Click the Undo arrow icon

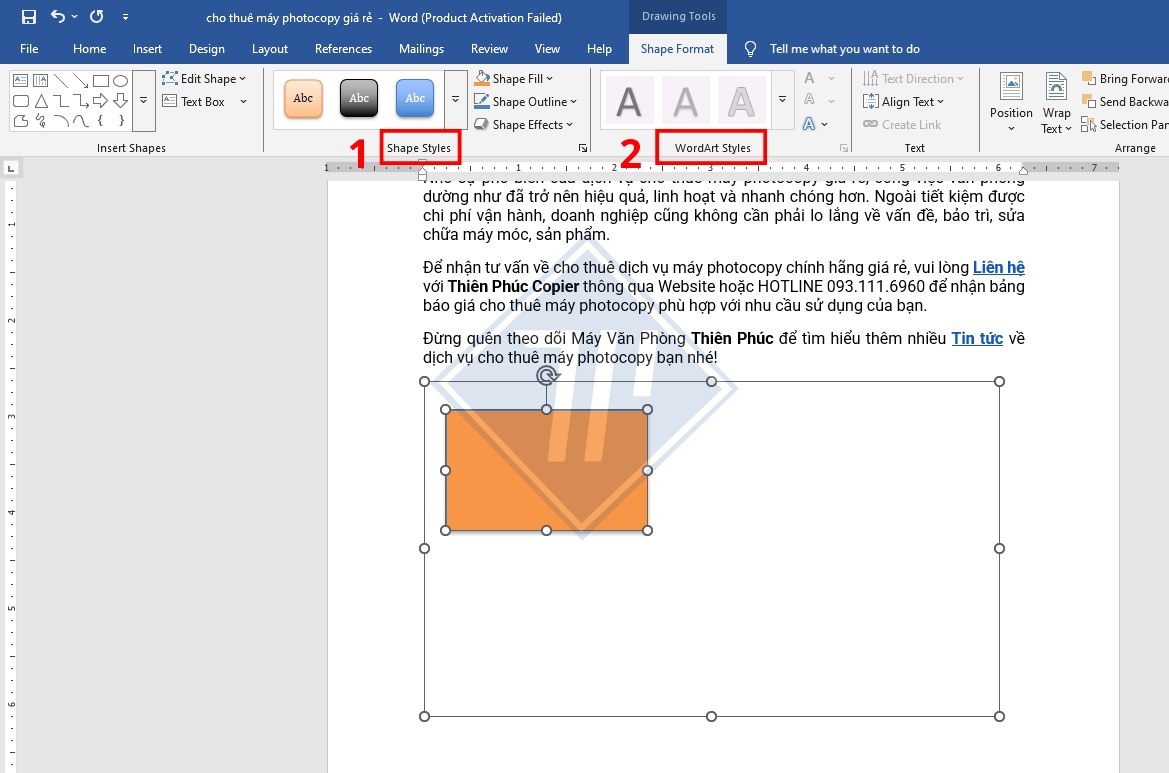(57, 16)
